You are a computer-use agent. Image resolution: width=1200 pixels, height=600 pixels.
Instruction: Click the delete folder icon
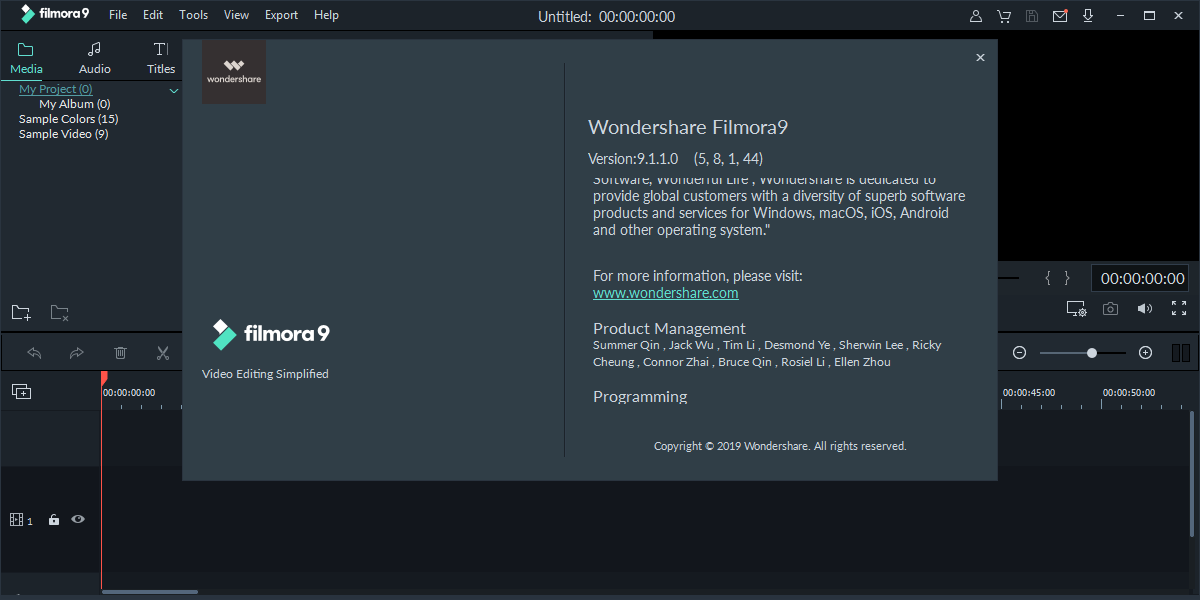(60, 313)
